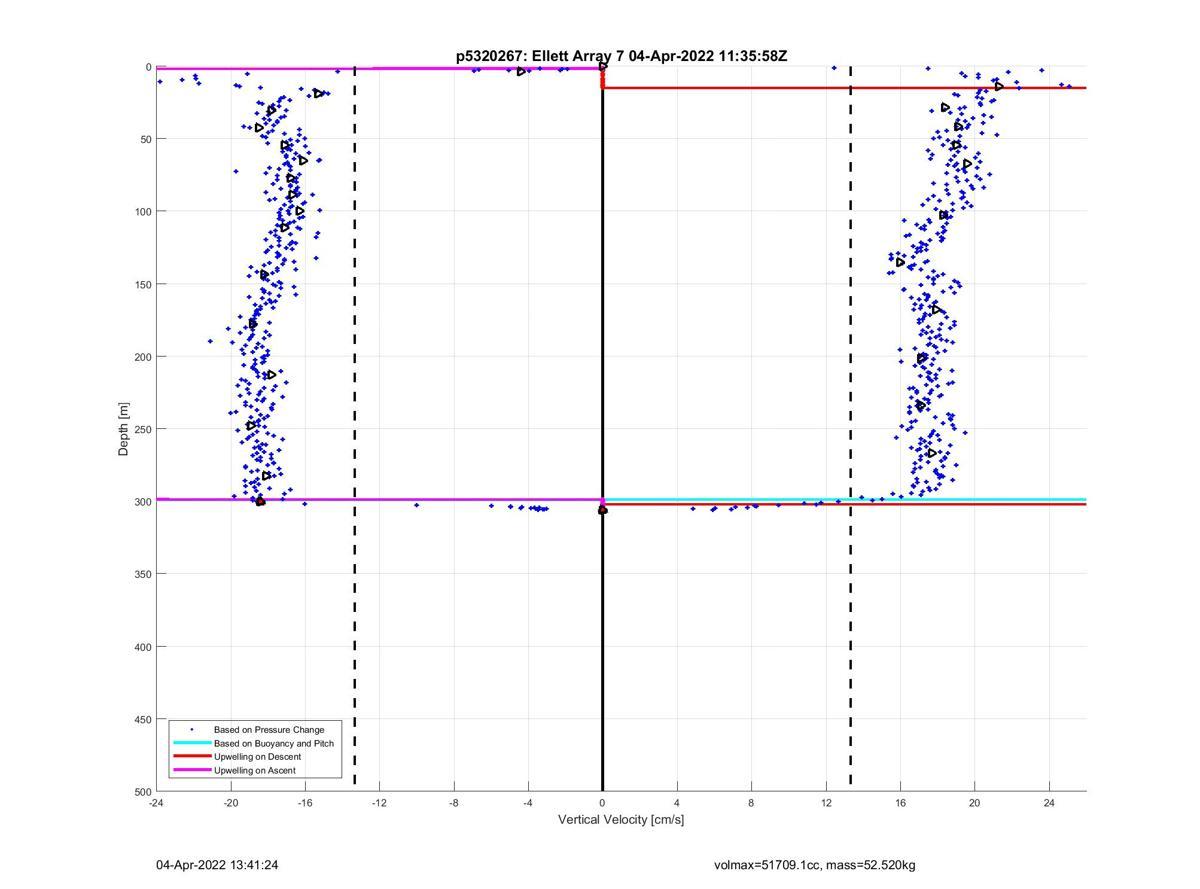The width and height of the screenshot is (1200, 889).
Task: Click the 'volmax=51709.1cc, mass=52.520kg' text
Action: coord(815,865)
